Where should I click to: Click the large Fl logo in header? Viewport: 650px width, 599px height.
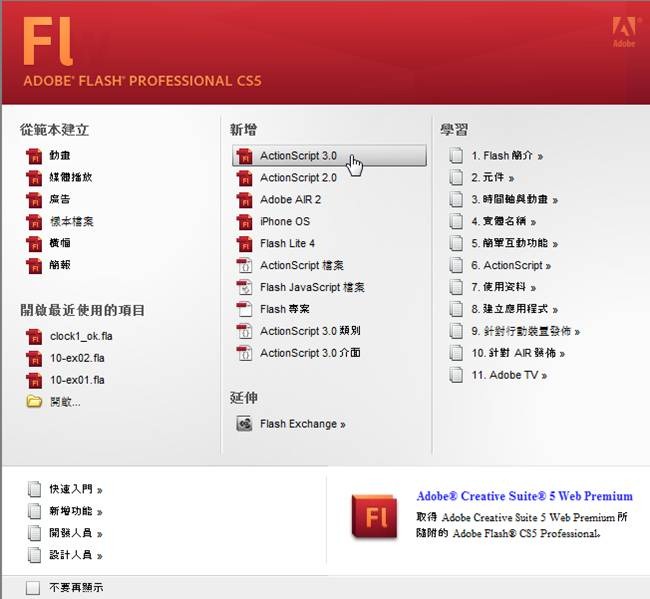(48, 41)
